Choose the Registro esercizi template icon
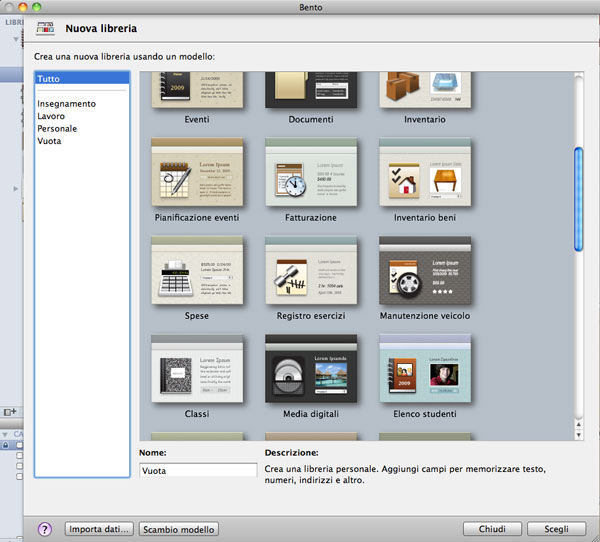The width and height of the screenshot is (600, 542). coord(312,271)
